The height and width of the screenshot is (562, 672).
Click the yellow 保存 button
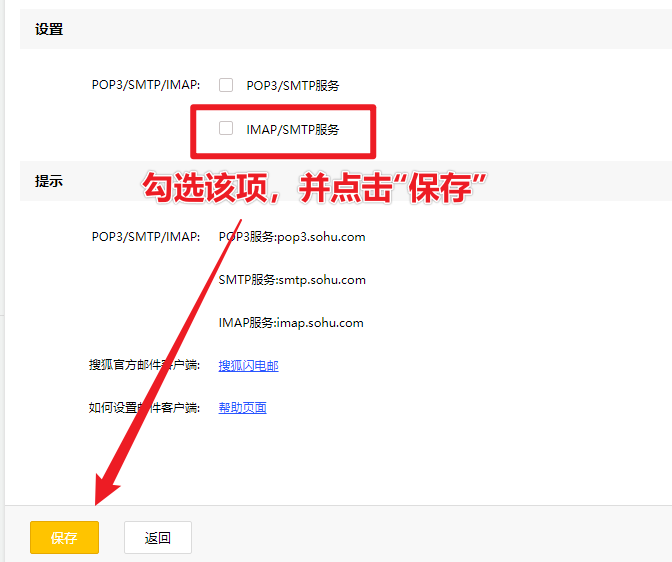(x=64, y=537)
